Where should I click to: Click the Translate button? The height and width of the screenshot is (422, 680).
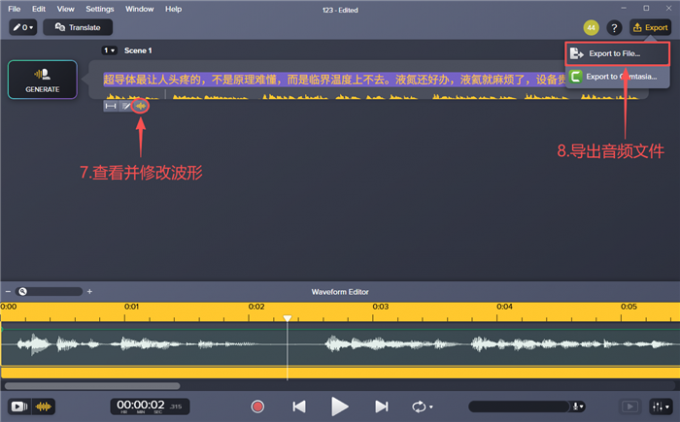point(78,27)
